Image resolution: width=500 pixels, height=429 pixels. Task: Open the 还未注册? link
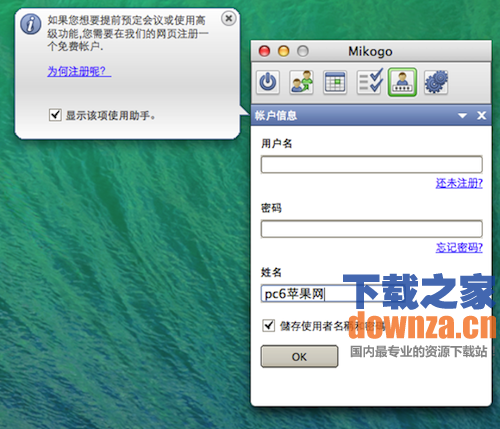(x=459, y=183)
